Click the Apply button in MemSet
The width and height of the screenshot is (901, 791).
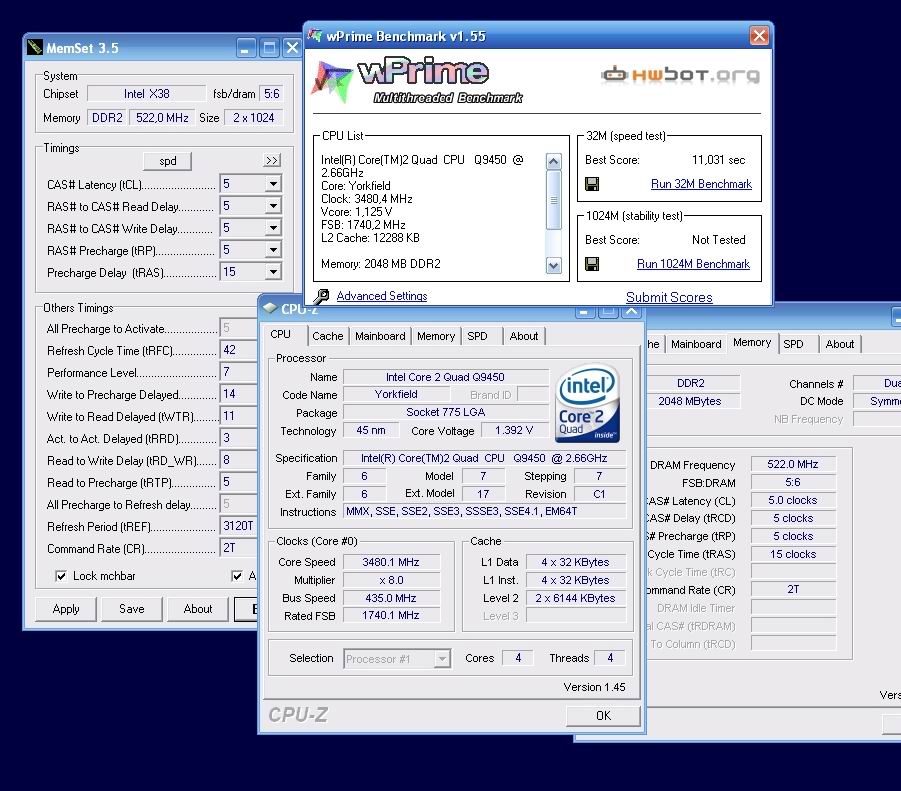[66, 609]
